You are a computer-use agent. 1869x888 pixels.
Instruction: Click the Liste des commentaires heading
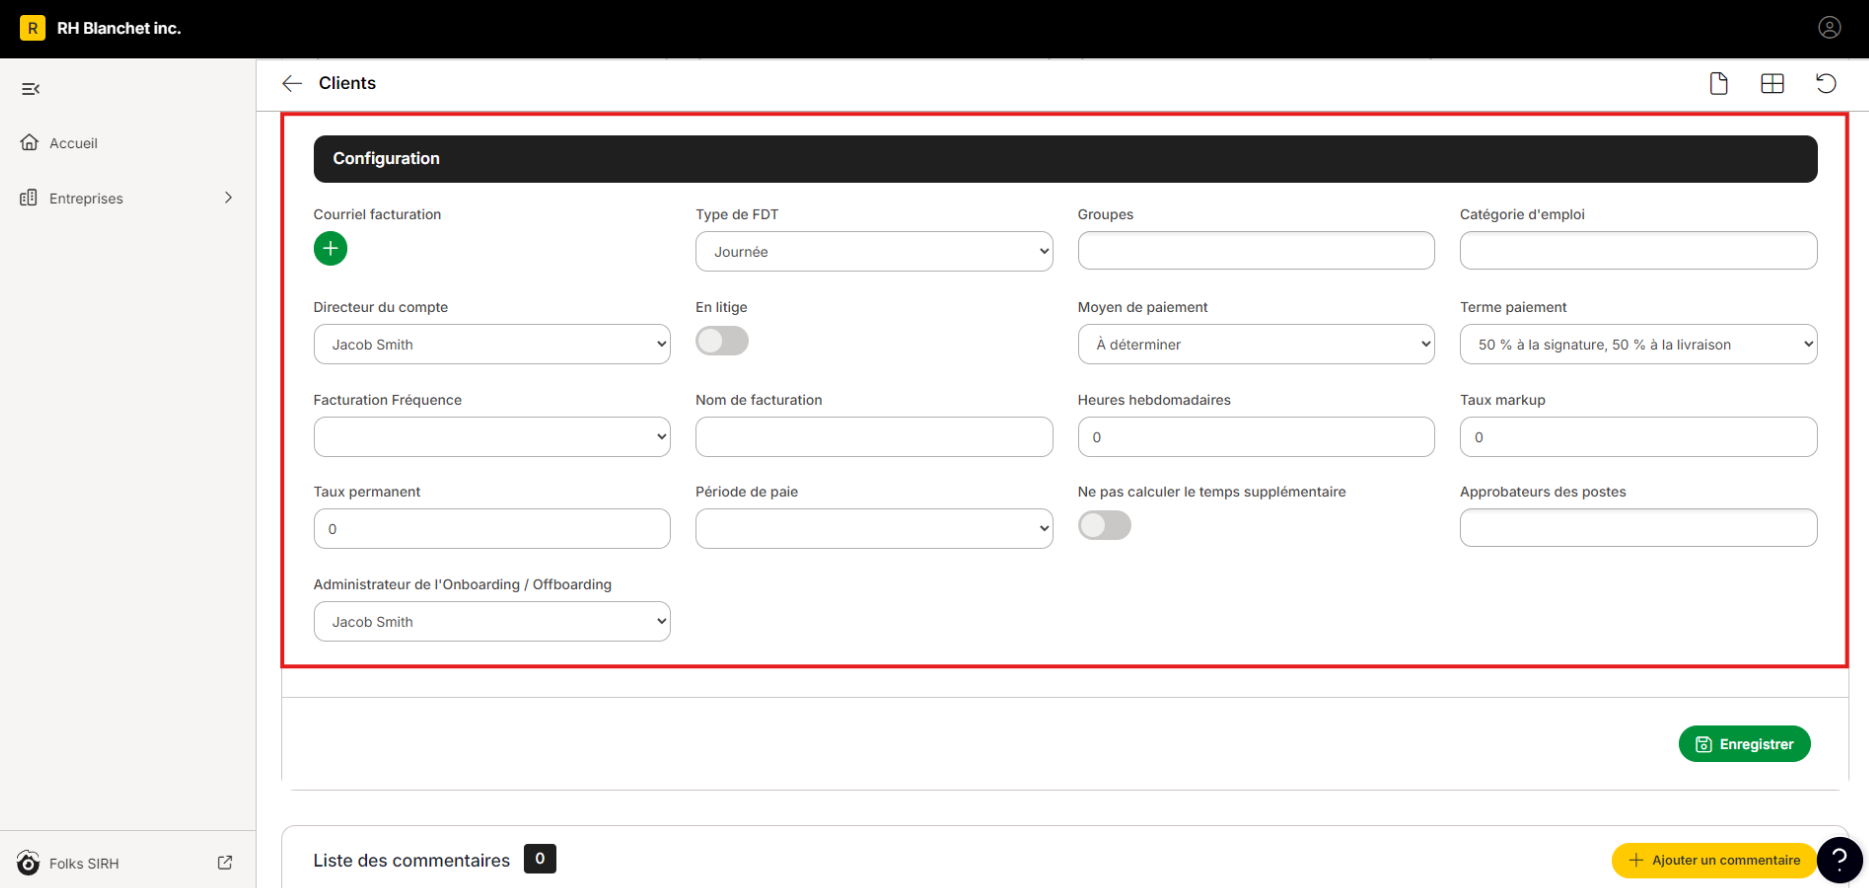coord(412,860)
